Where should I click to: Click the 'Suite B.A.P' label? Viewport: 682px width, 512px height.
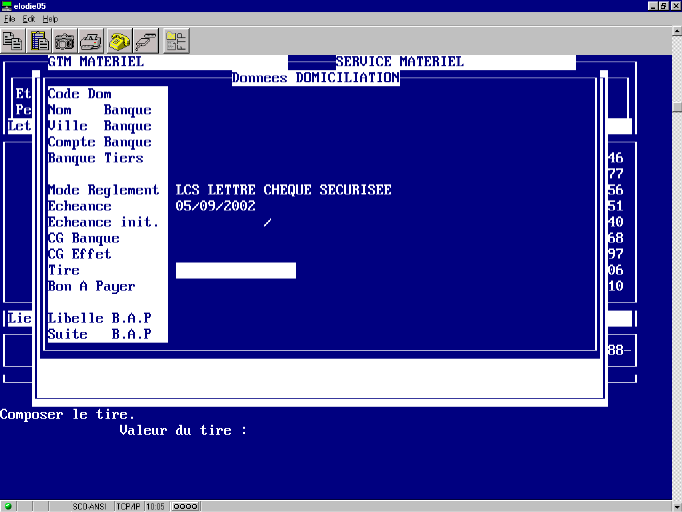pos(100,335)
